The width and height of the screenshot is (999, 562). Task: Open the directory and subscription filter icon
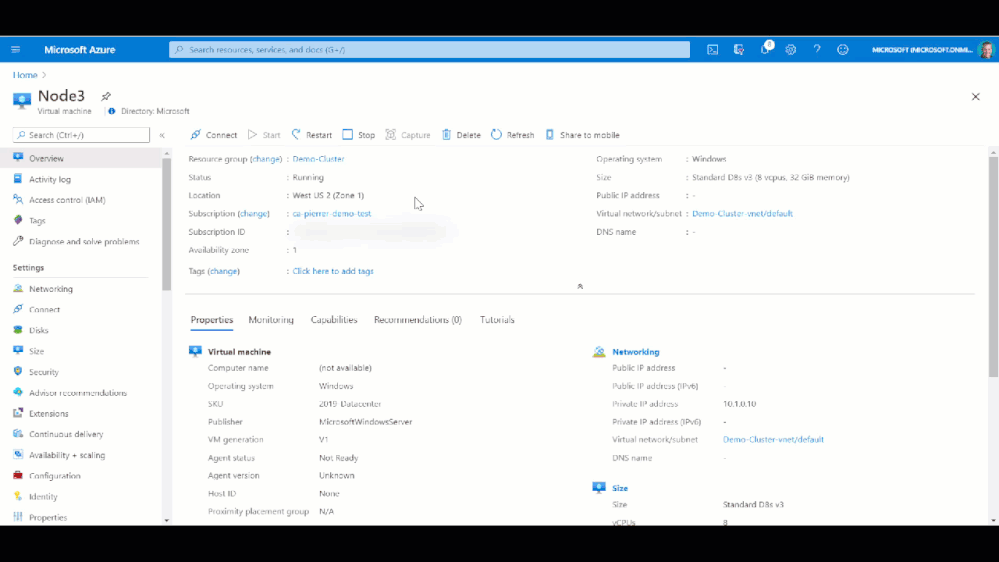point(738,50)
